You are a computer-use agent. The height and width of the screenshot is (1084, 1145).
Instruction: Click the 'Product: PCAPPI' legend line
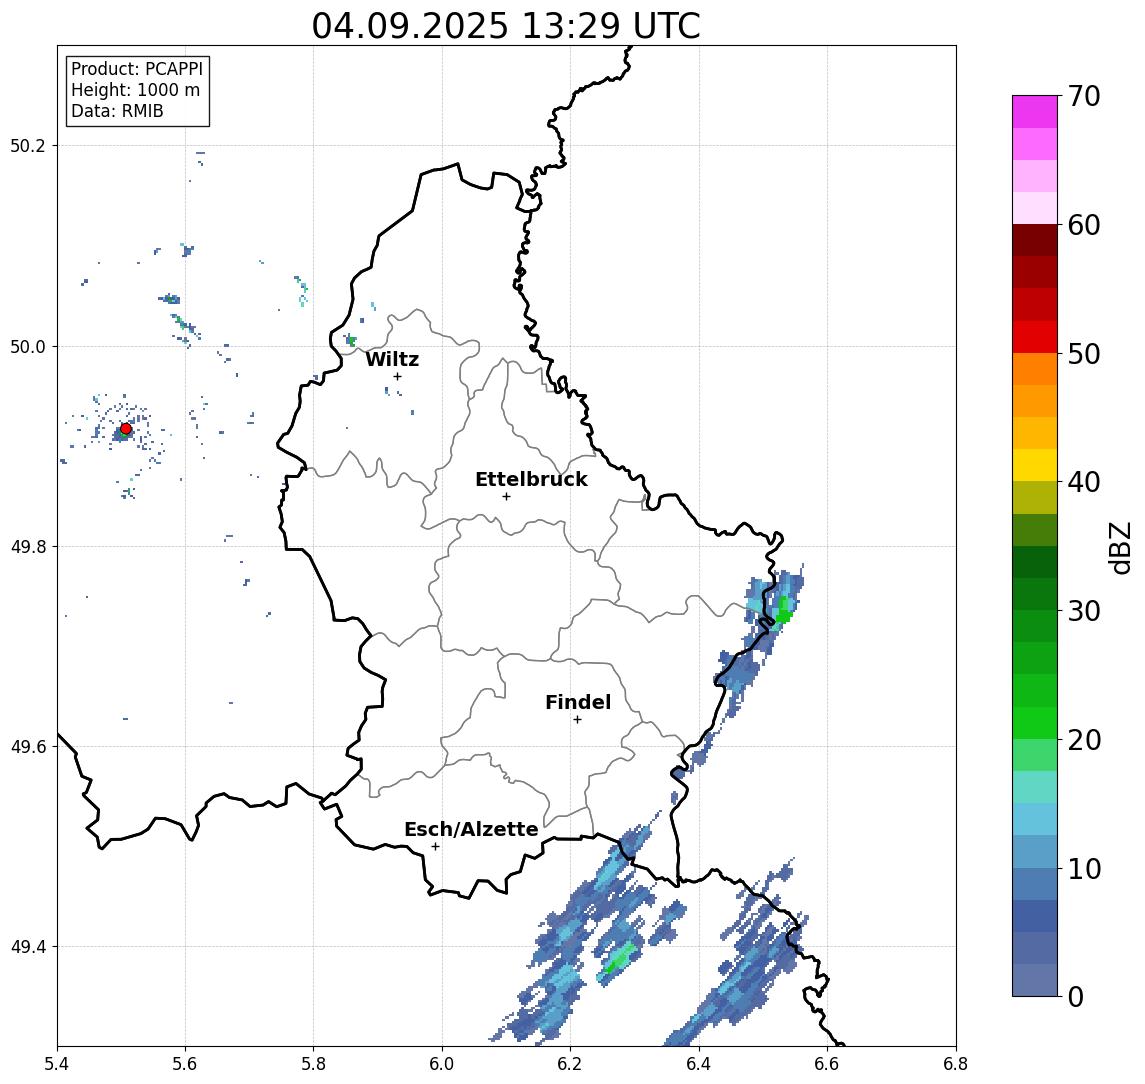pos(137,69)
